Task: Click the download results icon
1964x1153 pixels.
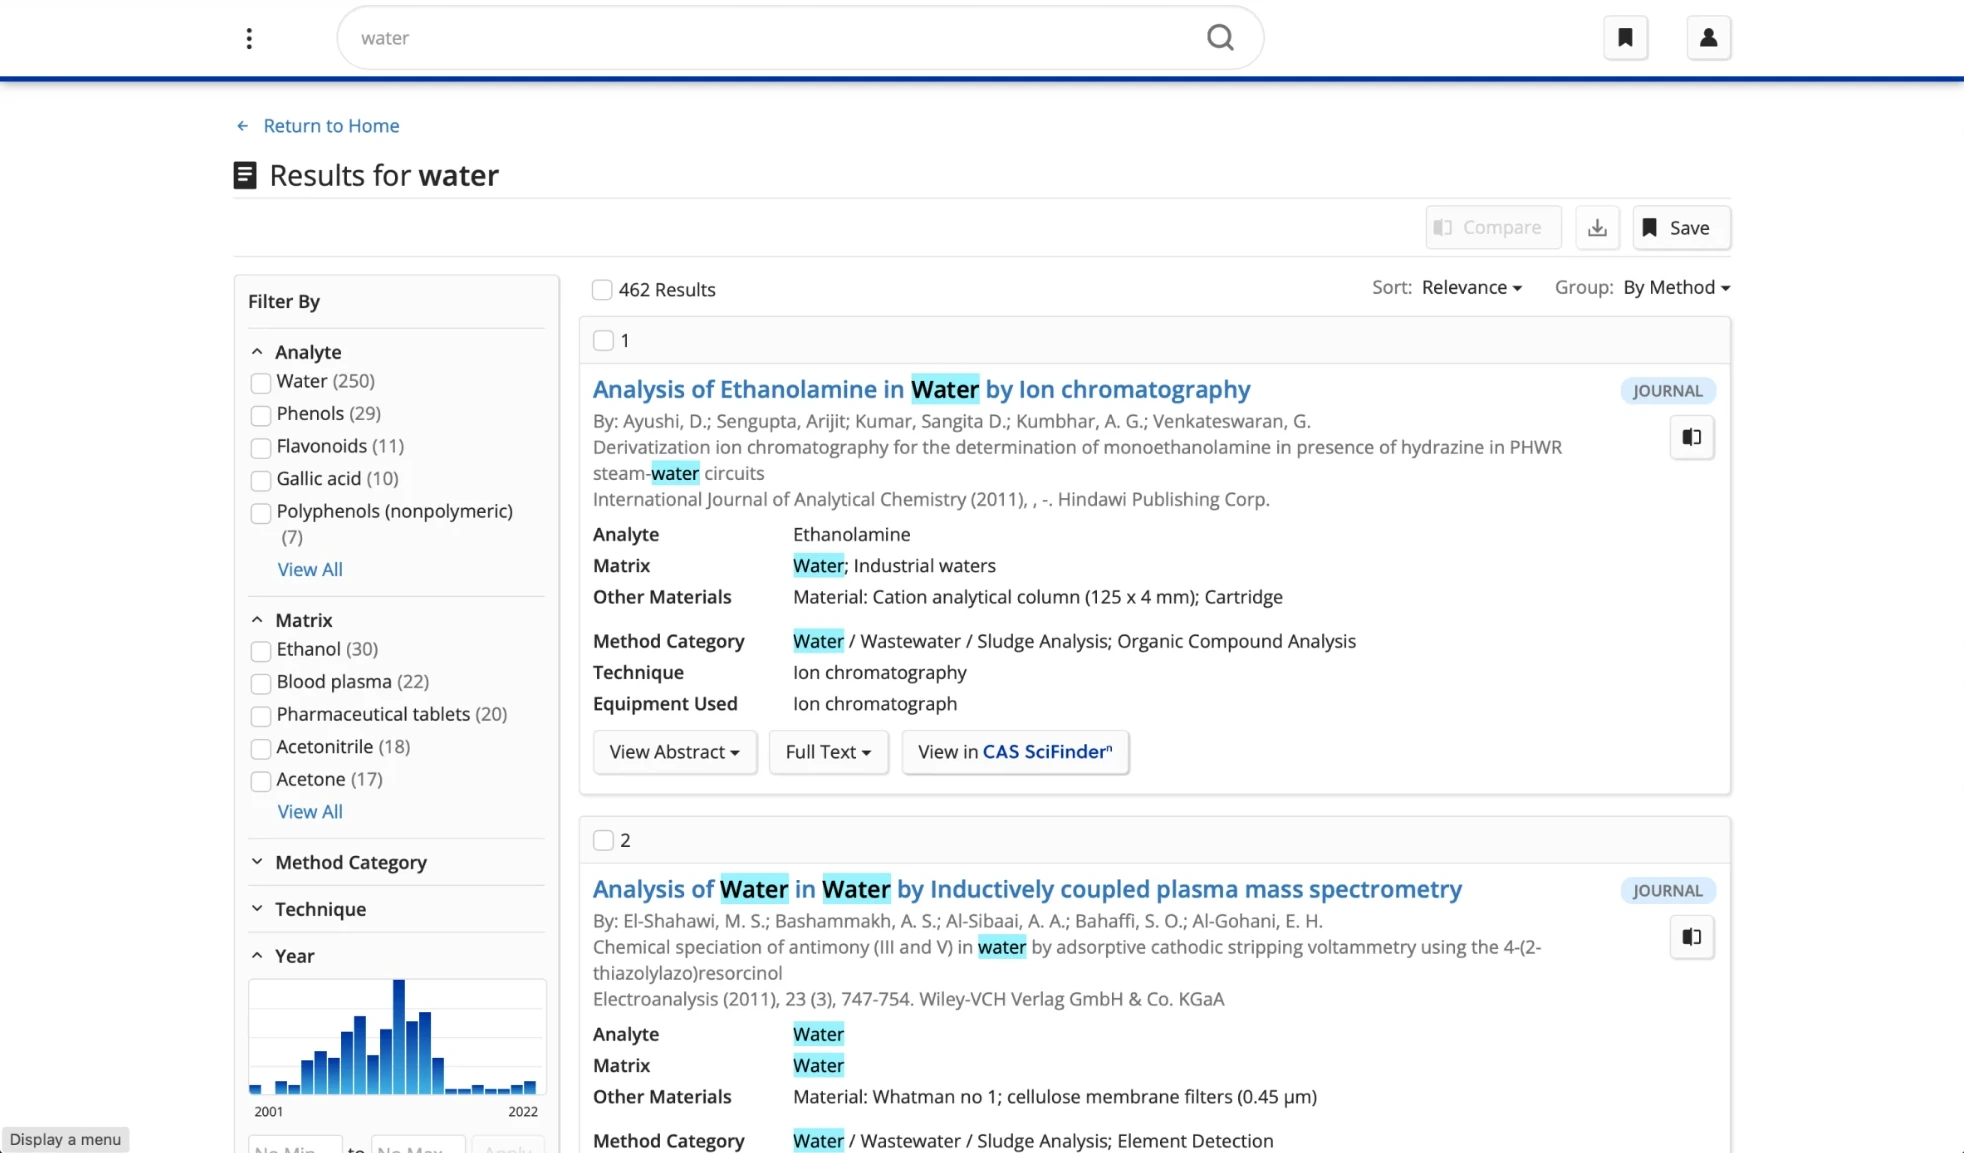Action: [x=1597, y=228]
